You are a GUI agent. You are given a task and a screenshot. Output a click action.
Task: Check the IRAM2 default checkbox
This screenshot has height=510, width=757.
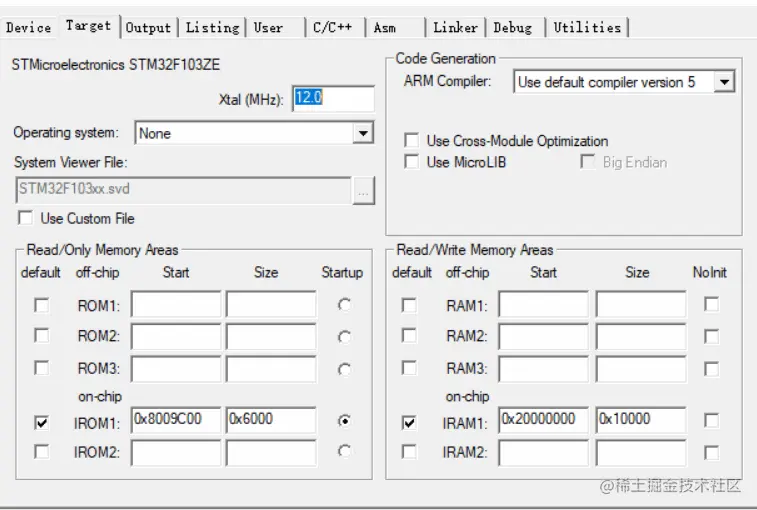[x=409, y=452]
